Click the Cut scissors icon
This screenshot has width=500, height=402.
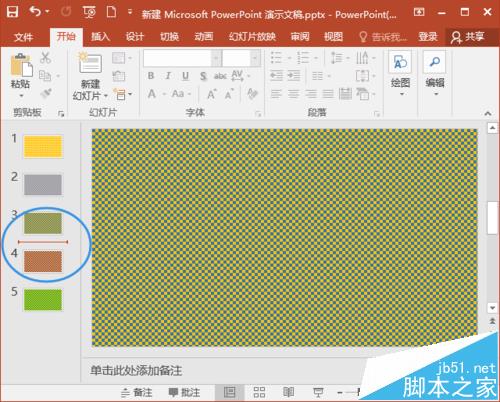pyautogui.click(x=45, y=57)
